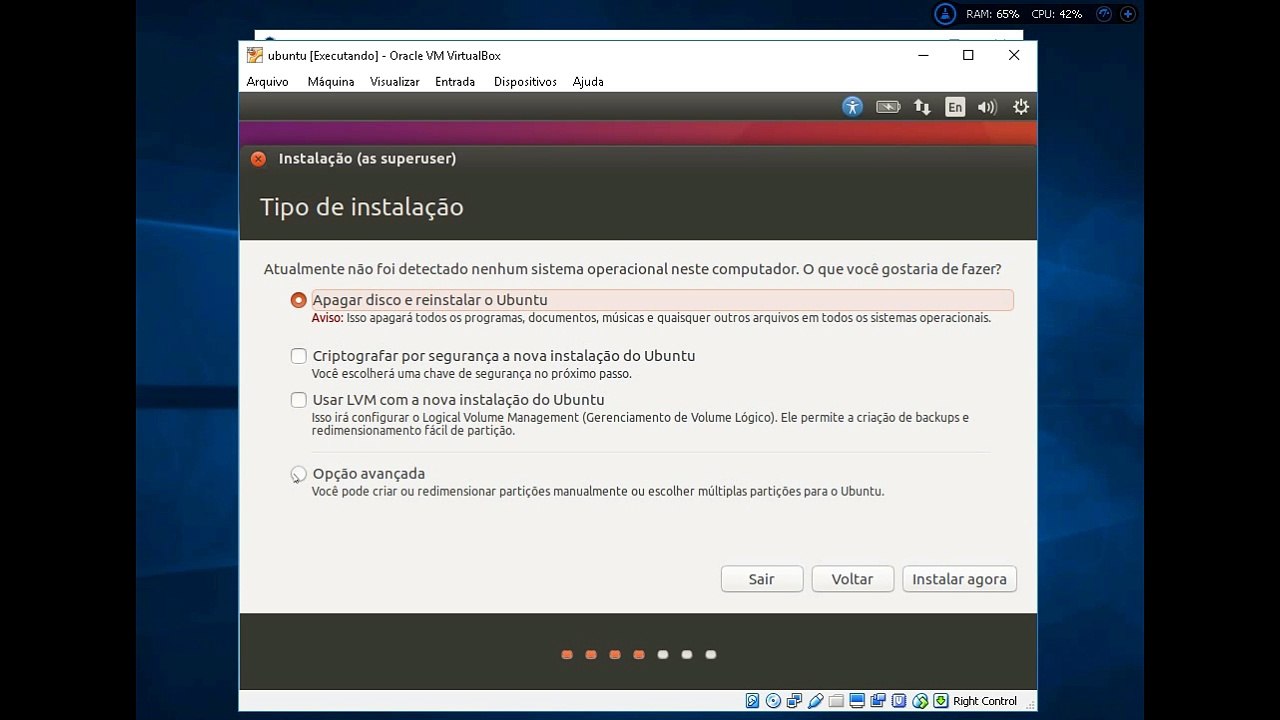Click the speed gauge widget icon
Screen dimensions: 1280x720
tap(1104, 14)
